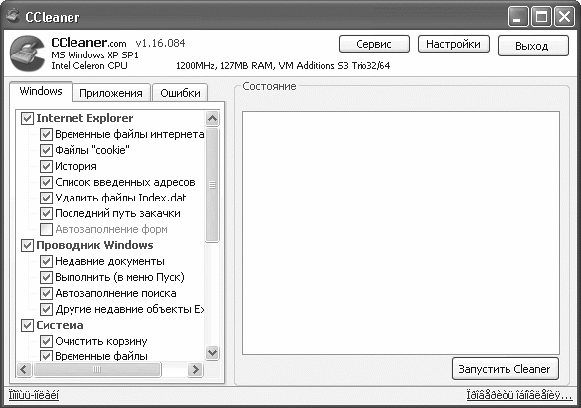Click the CCleaner brush logo icon
Screen dimensions: 581x408
28,54
